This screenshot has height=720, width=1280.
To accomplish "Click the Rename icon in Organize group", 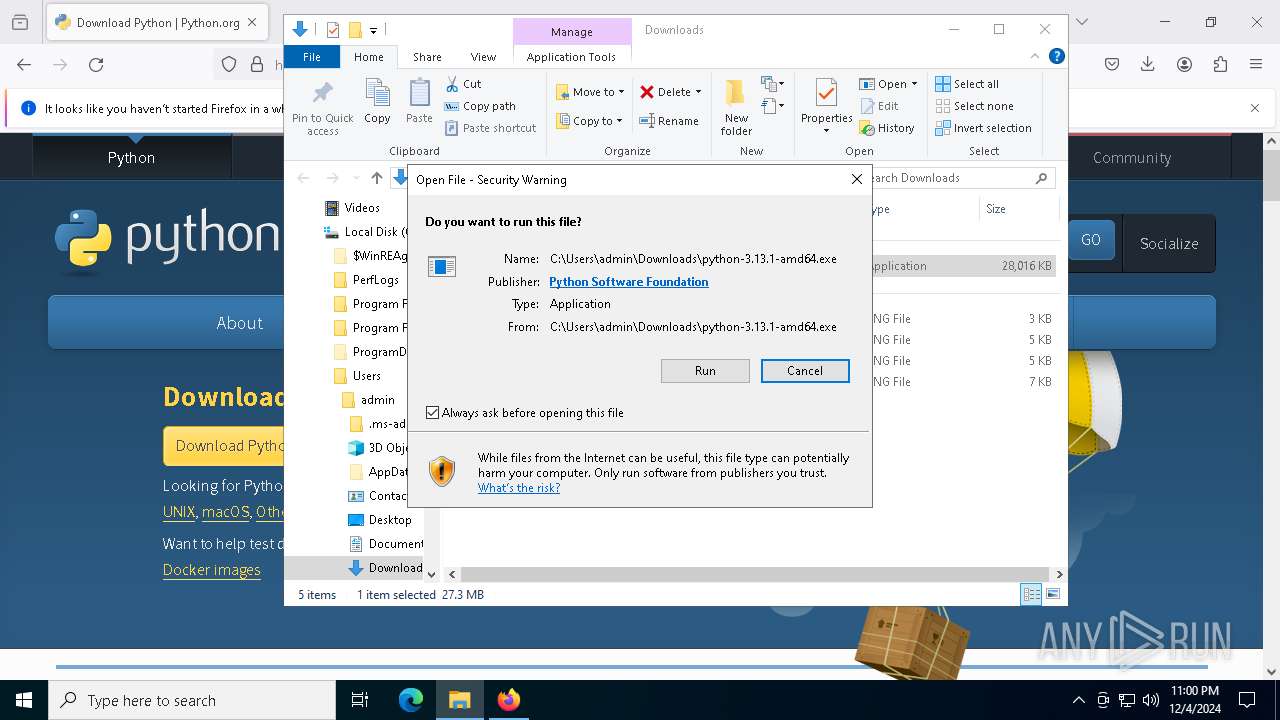I will tap(647, 121).
